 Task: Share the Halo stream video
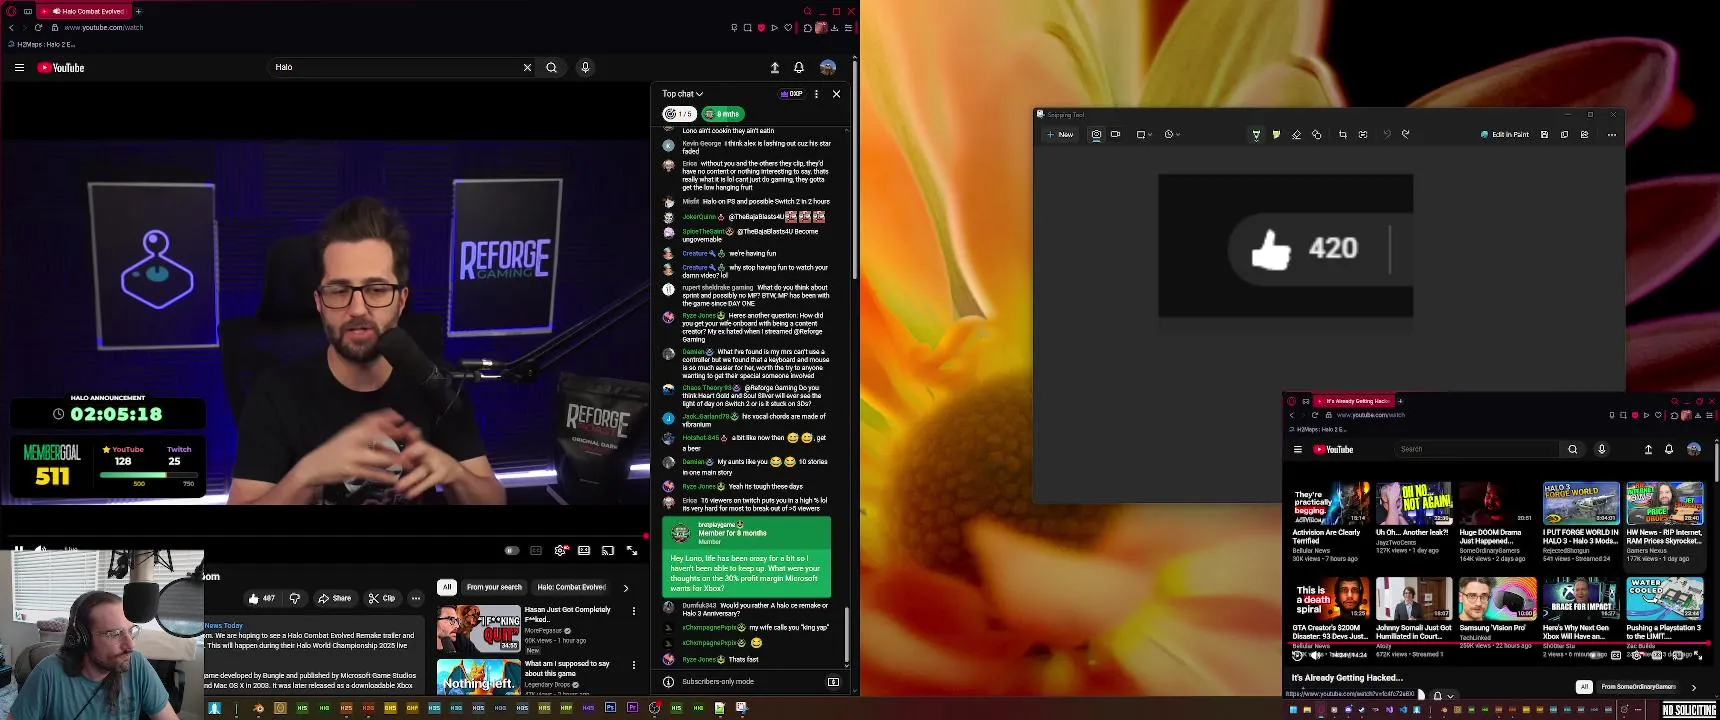tap(334, 598)
